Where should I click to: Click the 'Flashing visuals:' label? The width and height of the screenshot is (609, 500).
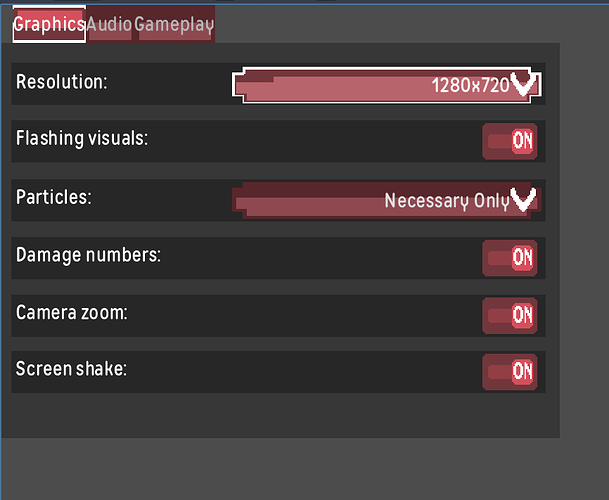point(82,138)
